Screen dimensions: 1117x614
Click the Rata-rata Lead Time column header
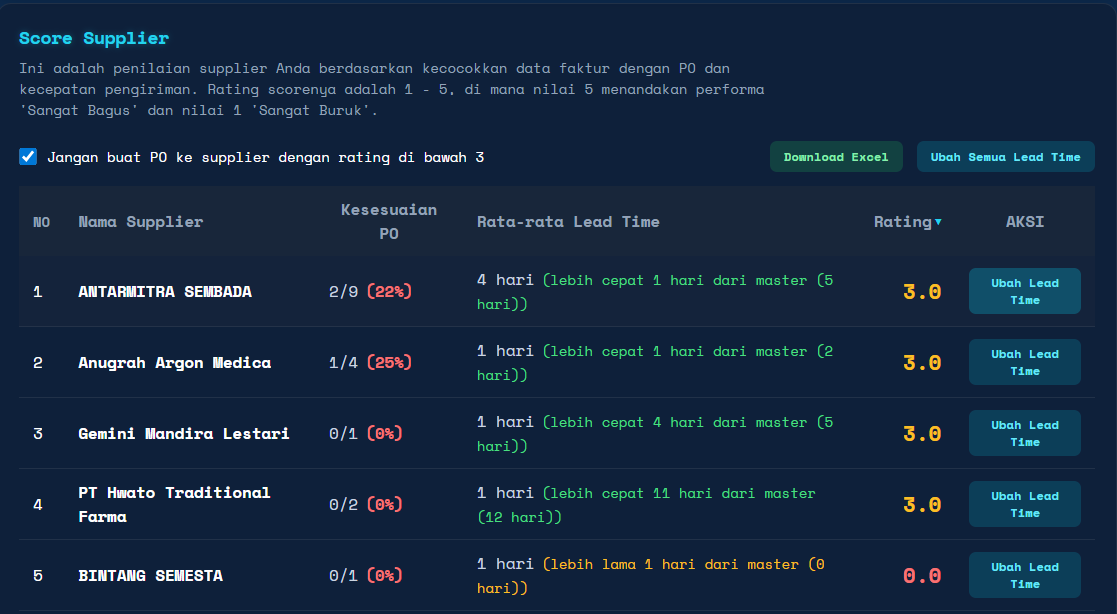(568, 222)
